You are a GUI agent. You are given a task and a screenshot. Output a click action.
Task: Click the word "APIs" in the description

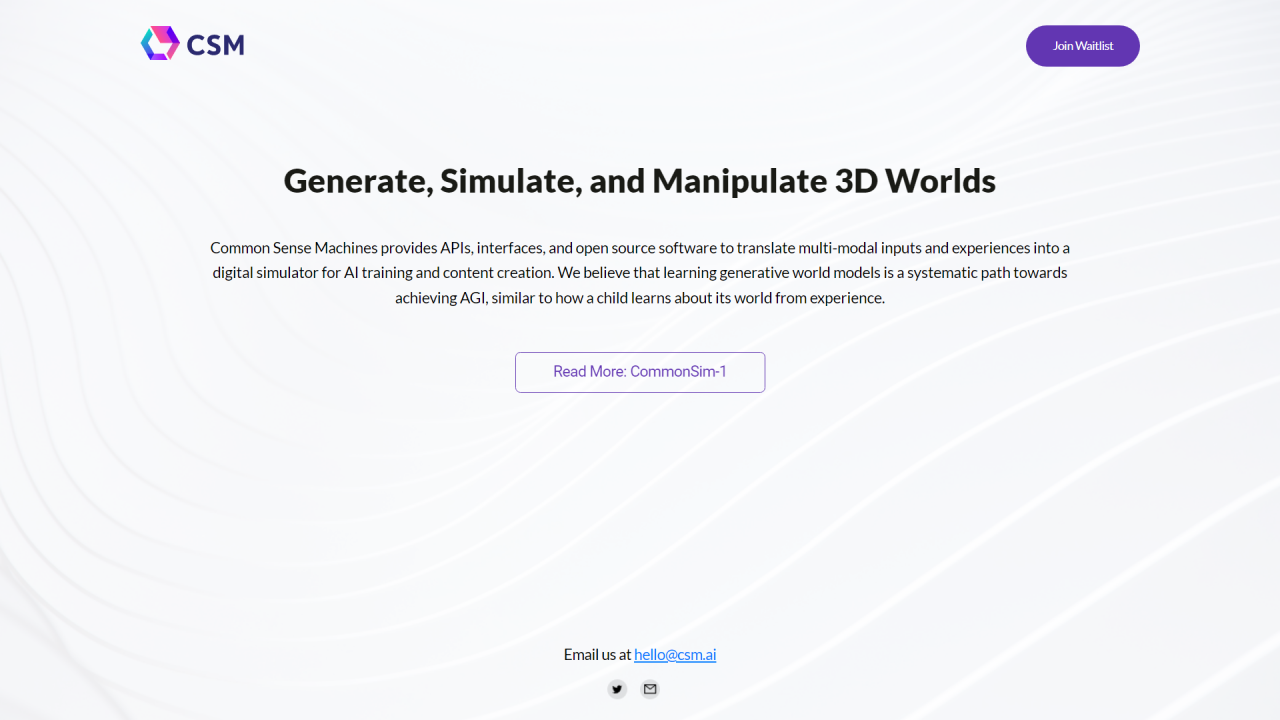[457, 248]
